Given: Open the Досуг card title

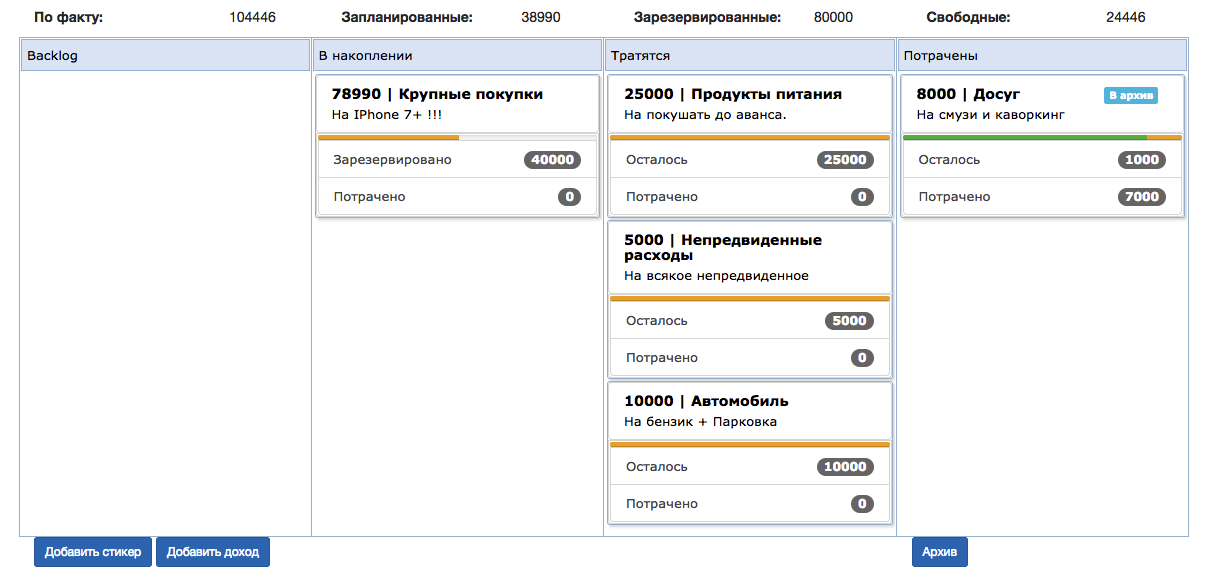Looking at the screenshot, I should click(968, 94).
